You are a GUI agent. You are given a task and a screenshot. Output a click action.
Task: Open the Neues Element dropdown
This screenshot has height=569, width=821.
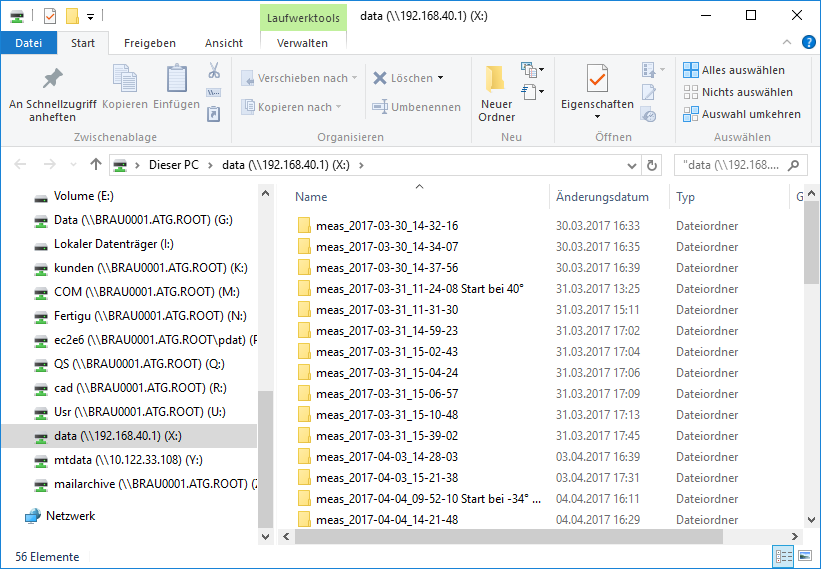[532, 70]
